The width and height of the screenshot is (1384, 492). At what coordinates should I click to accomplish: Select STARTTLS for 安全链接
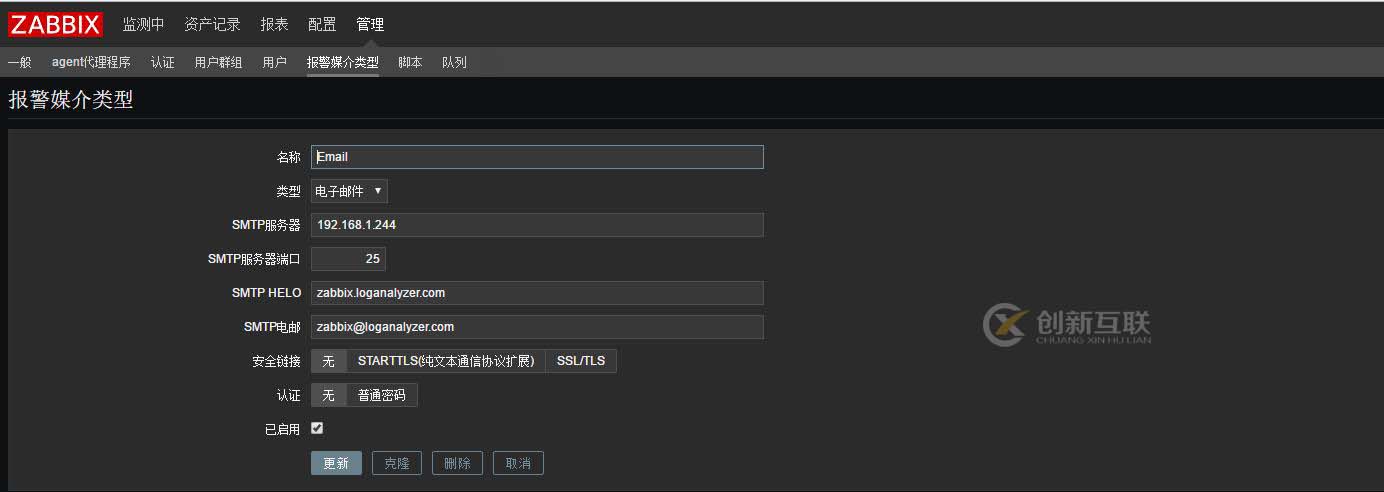tap(446, 361)
